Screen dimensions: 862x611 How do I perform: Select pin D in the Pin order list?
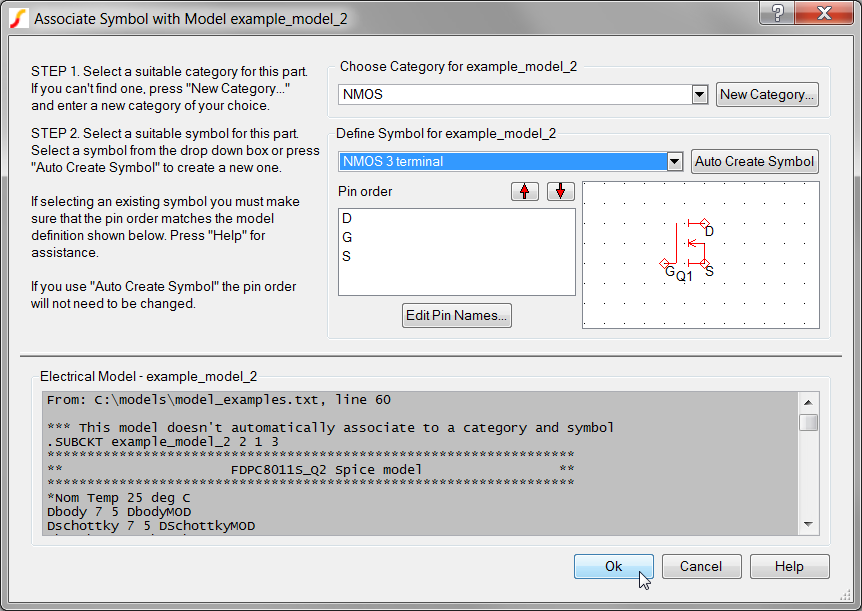point(347,218)
